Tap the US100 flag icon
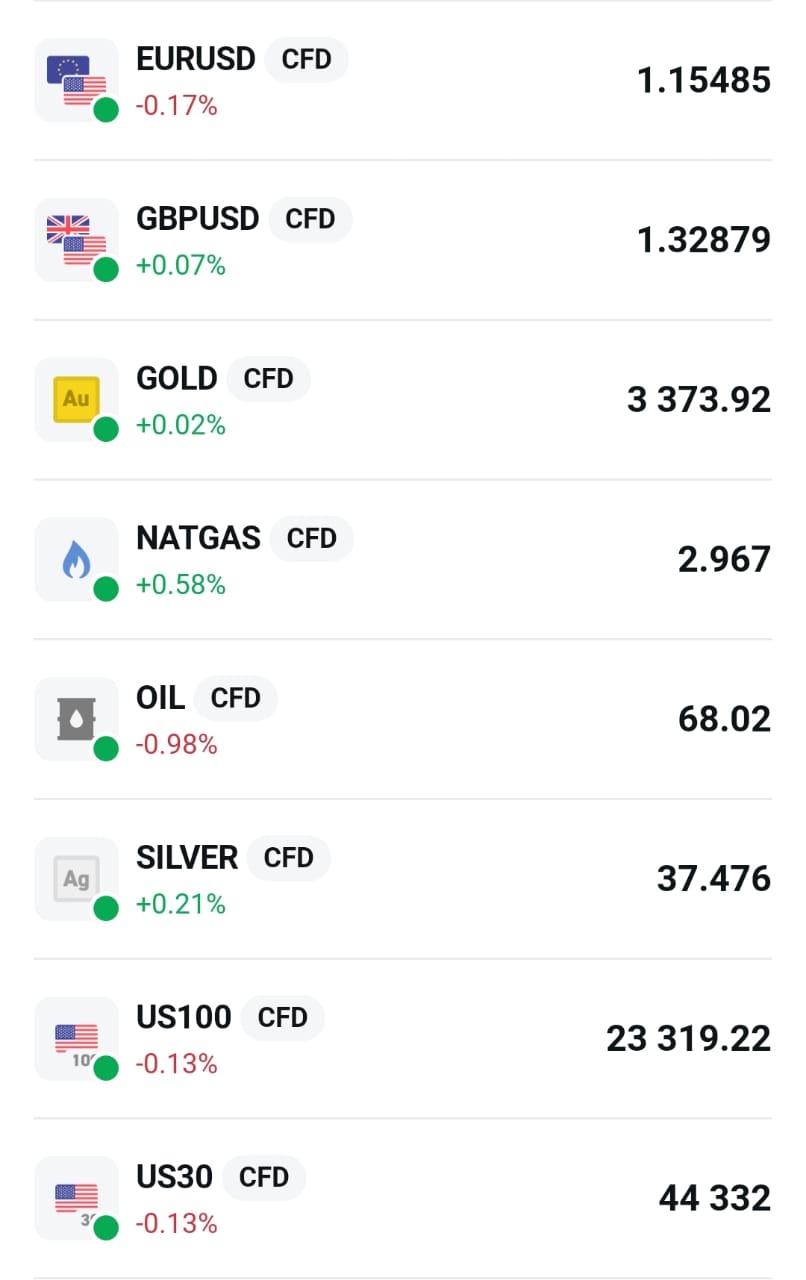This screenshot has width=806, height=1280. tap(76, 1038)
